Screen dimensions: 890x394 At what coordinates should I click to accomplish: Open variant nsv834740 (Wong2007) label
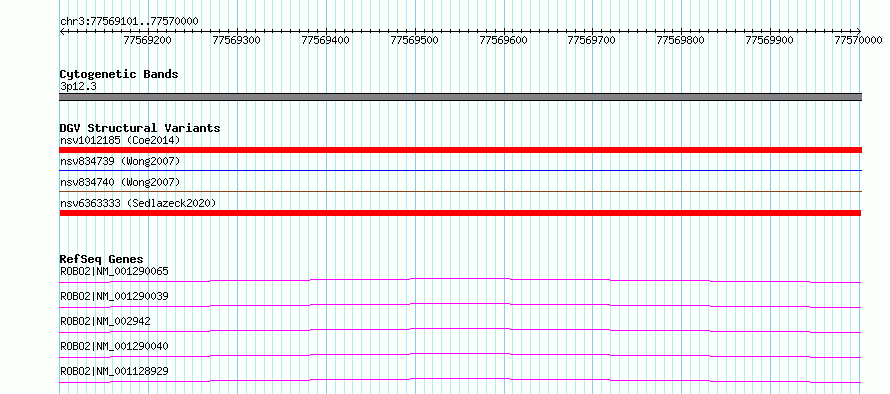[x=120, y=182]
